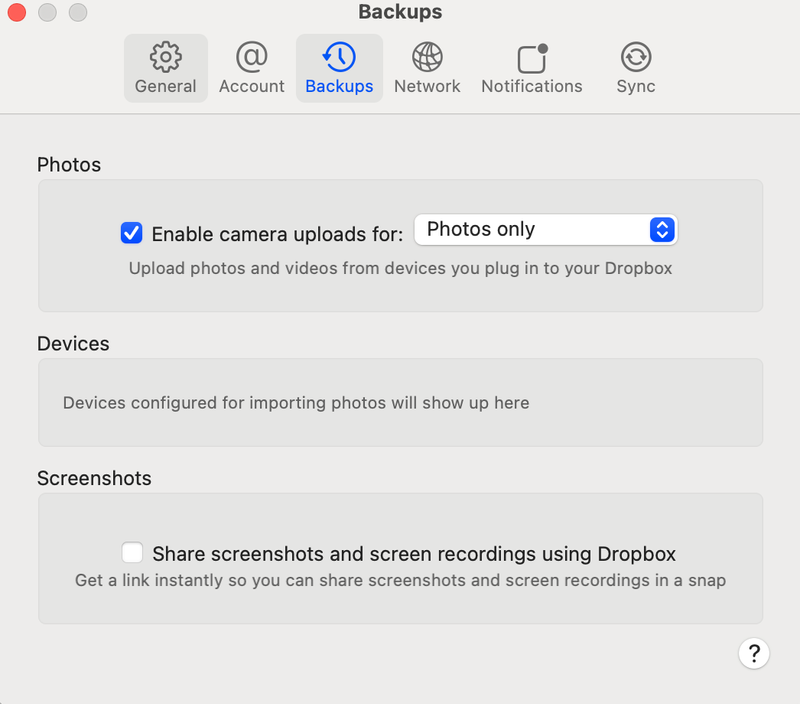Select the Sync tab label
This screenshot has width=800, height=704.
(636, 86)
